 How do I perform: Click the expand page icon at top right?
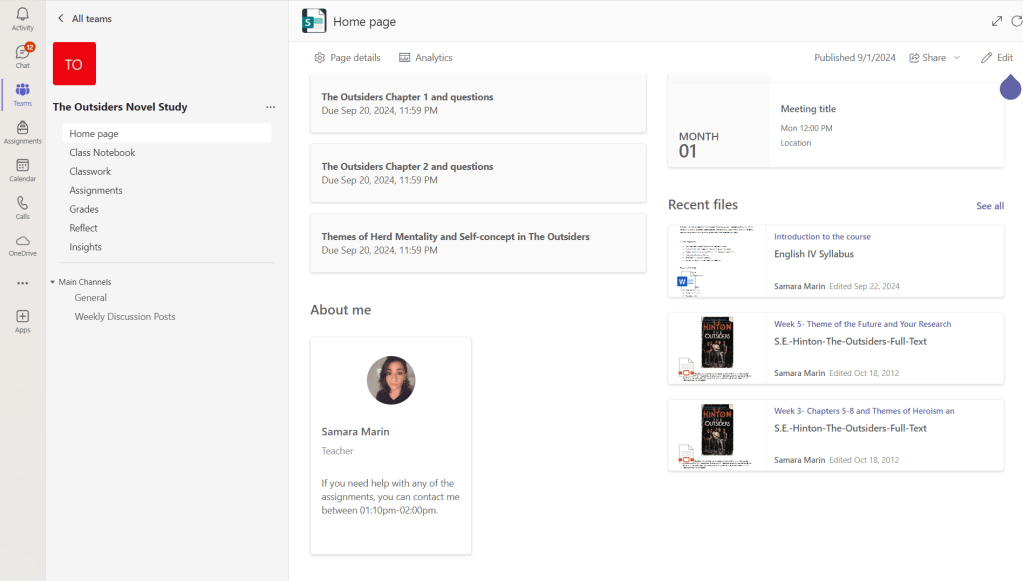pyautogui.click(x=996, y=21)
